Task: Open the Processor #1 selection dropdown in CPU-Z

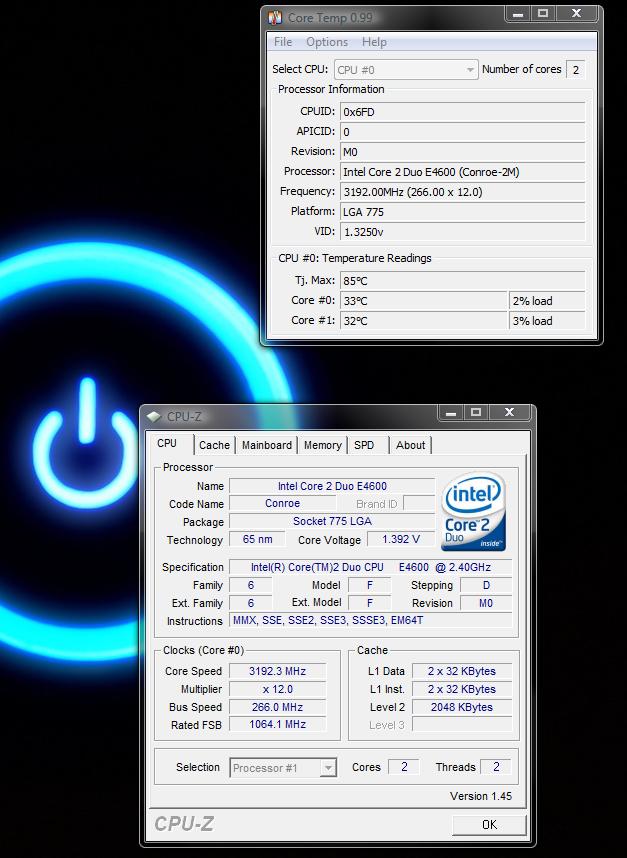Action: coord(283,768)
